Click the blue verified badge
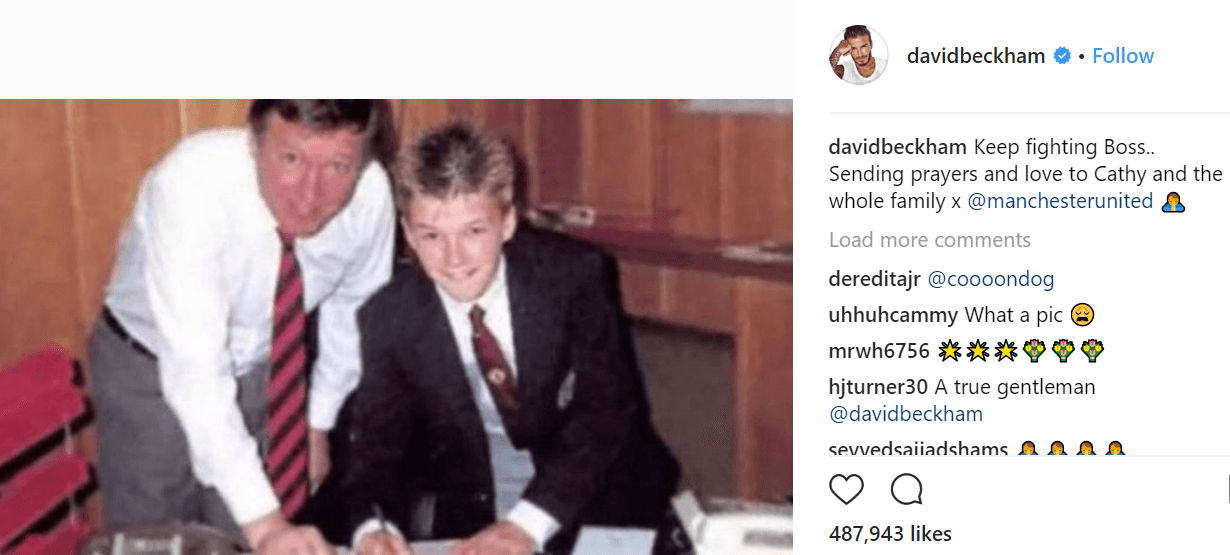1230x555 pixels. tap(1063, 56)
